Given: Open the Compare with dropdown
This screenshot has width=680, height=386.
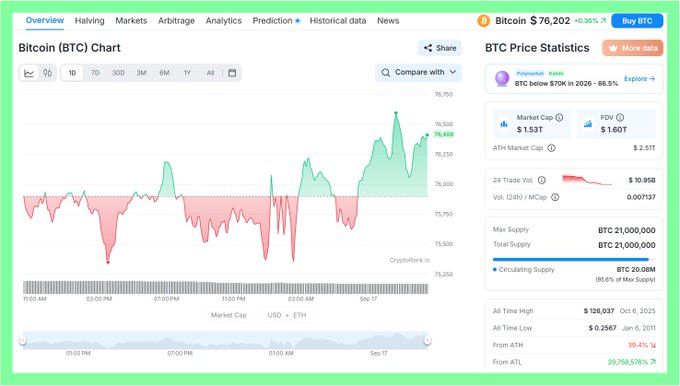Looking at the screenshot, I should pyautogui.click(x=418, y=72).
